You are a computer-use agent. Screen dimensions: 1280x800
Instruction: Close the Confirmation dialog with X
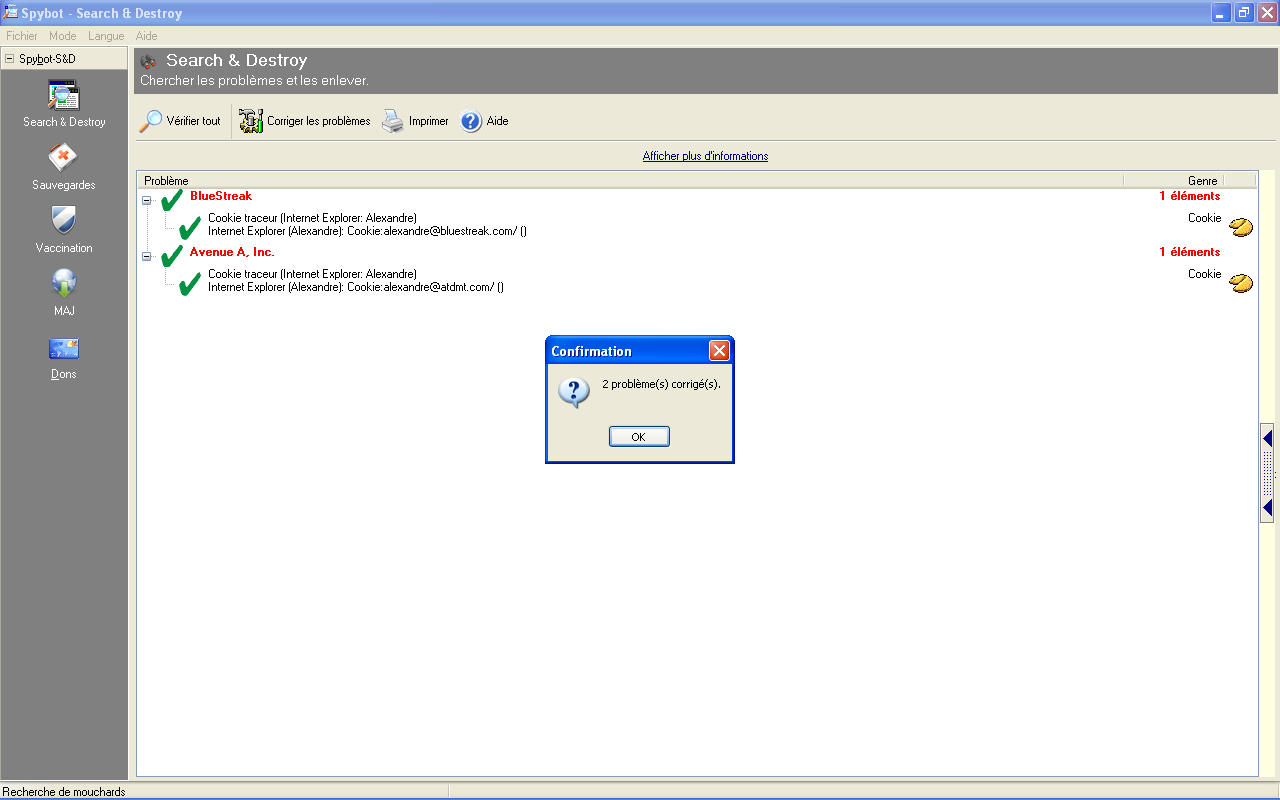pos(719,351)
